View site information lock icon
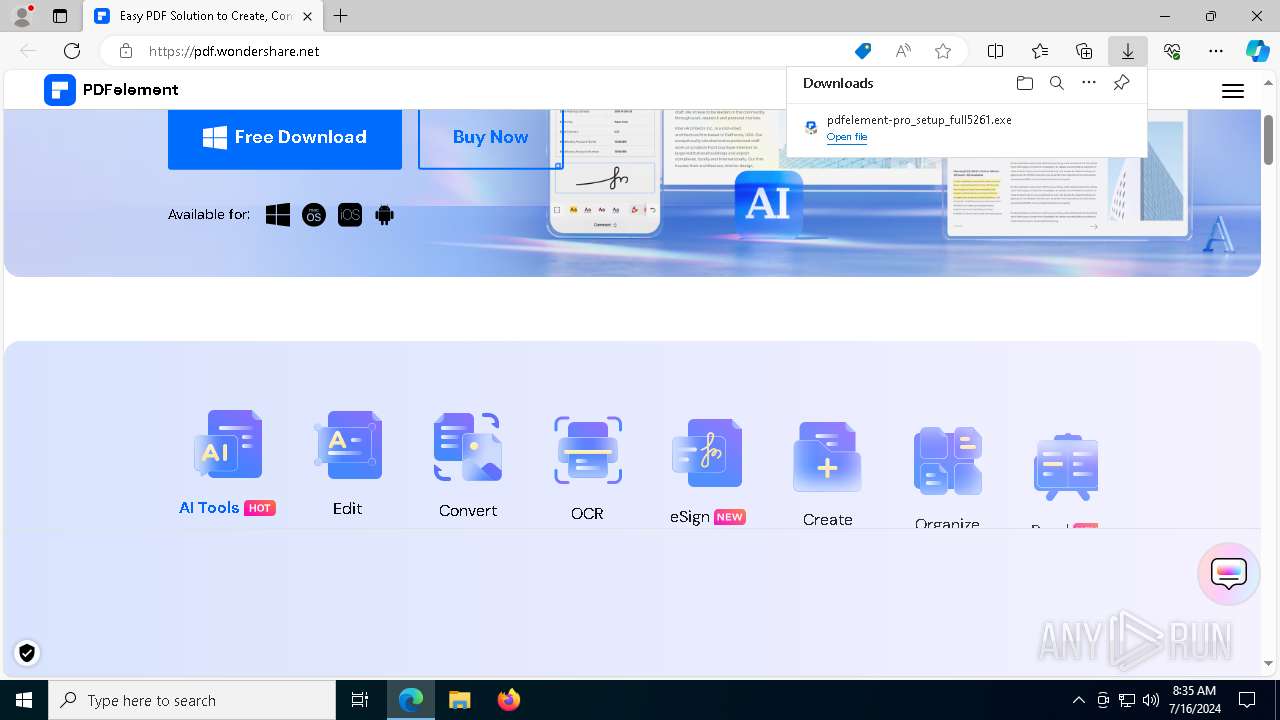 coord(126,51)
